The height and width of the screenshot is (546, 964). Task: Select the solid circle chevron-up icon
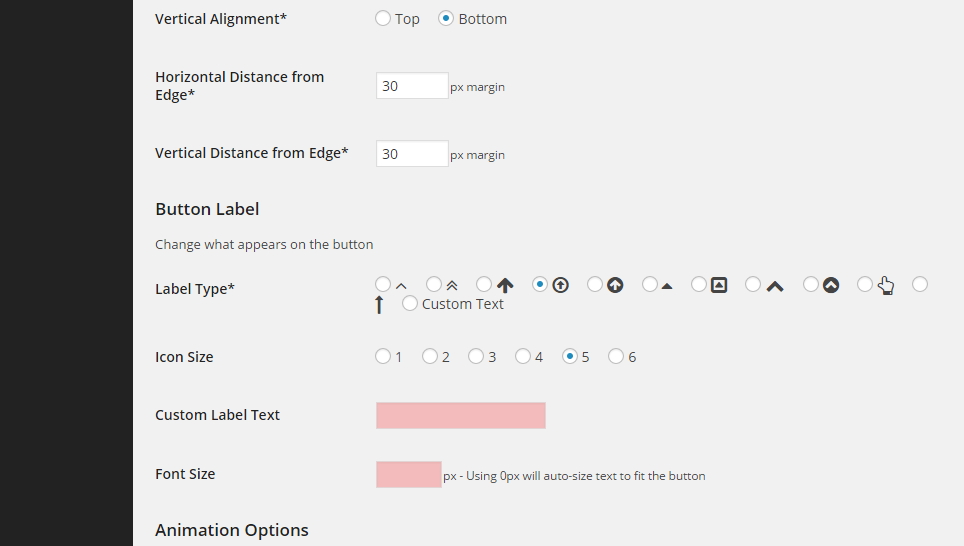[811, 284]
